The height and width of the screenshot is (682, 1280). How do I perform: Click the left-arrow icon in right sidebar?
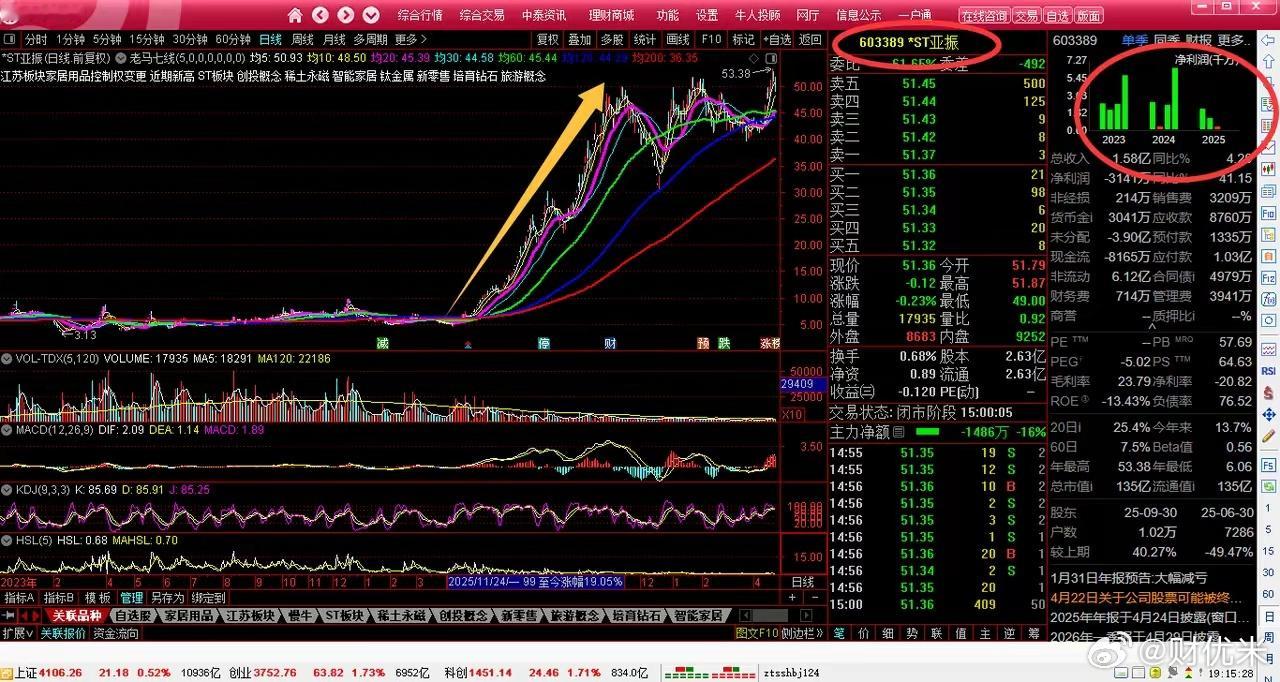(x=1269, y=40)
